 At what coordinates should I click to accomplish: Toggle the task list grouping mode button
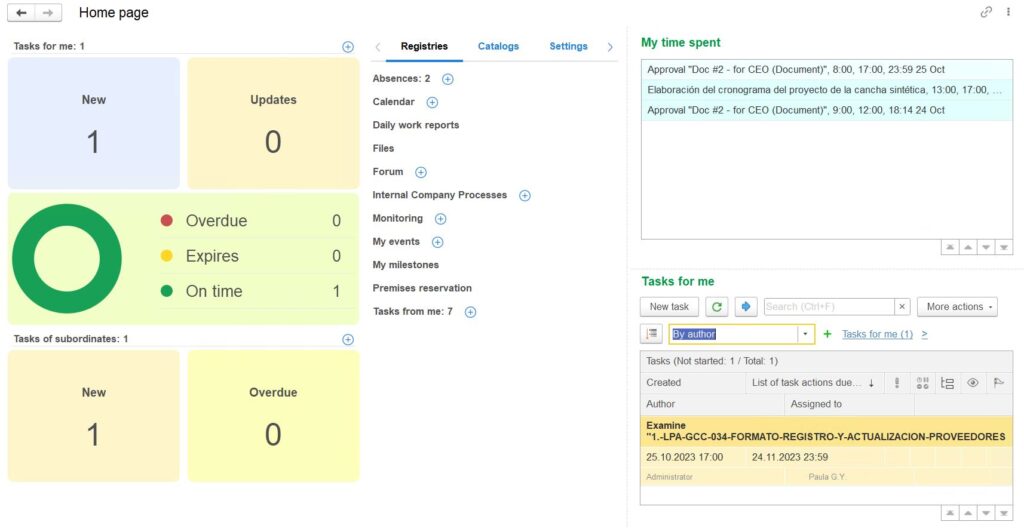pos(652,334)
